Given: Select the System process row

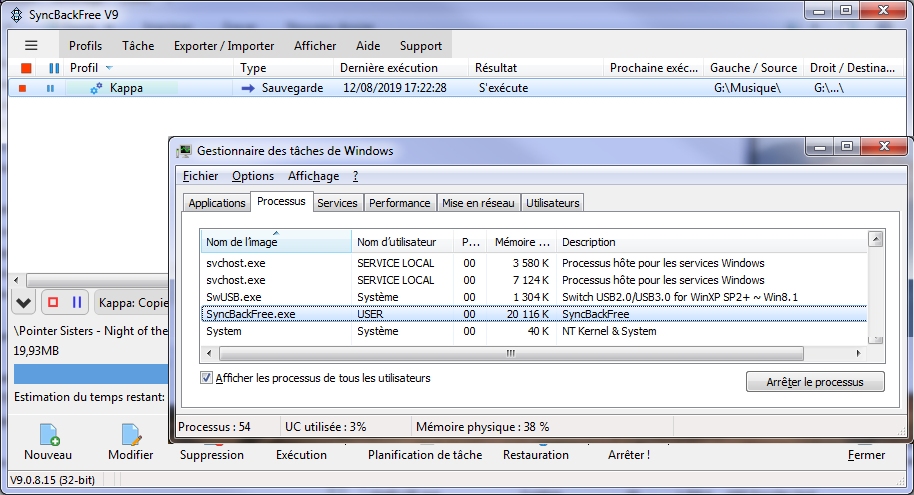Looking at the screenshot, I should tap(534, 331).
